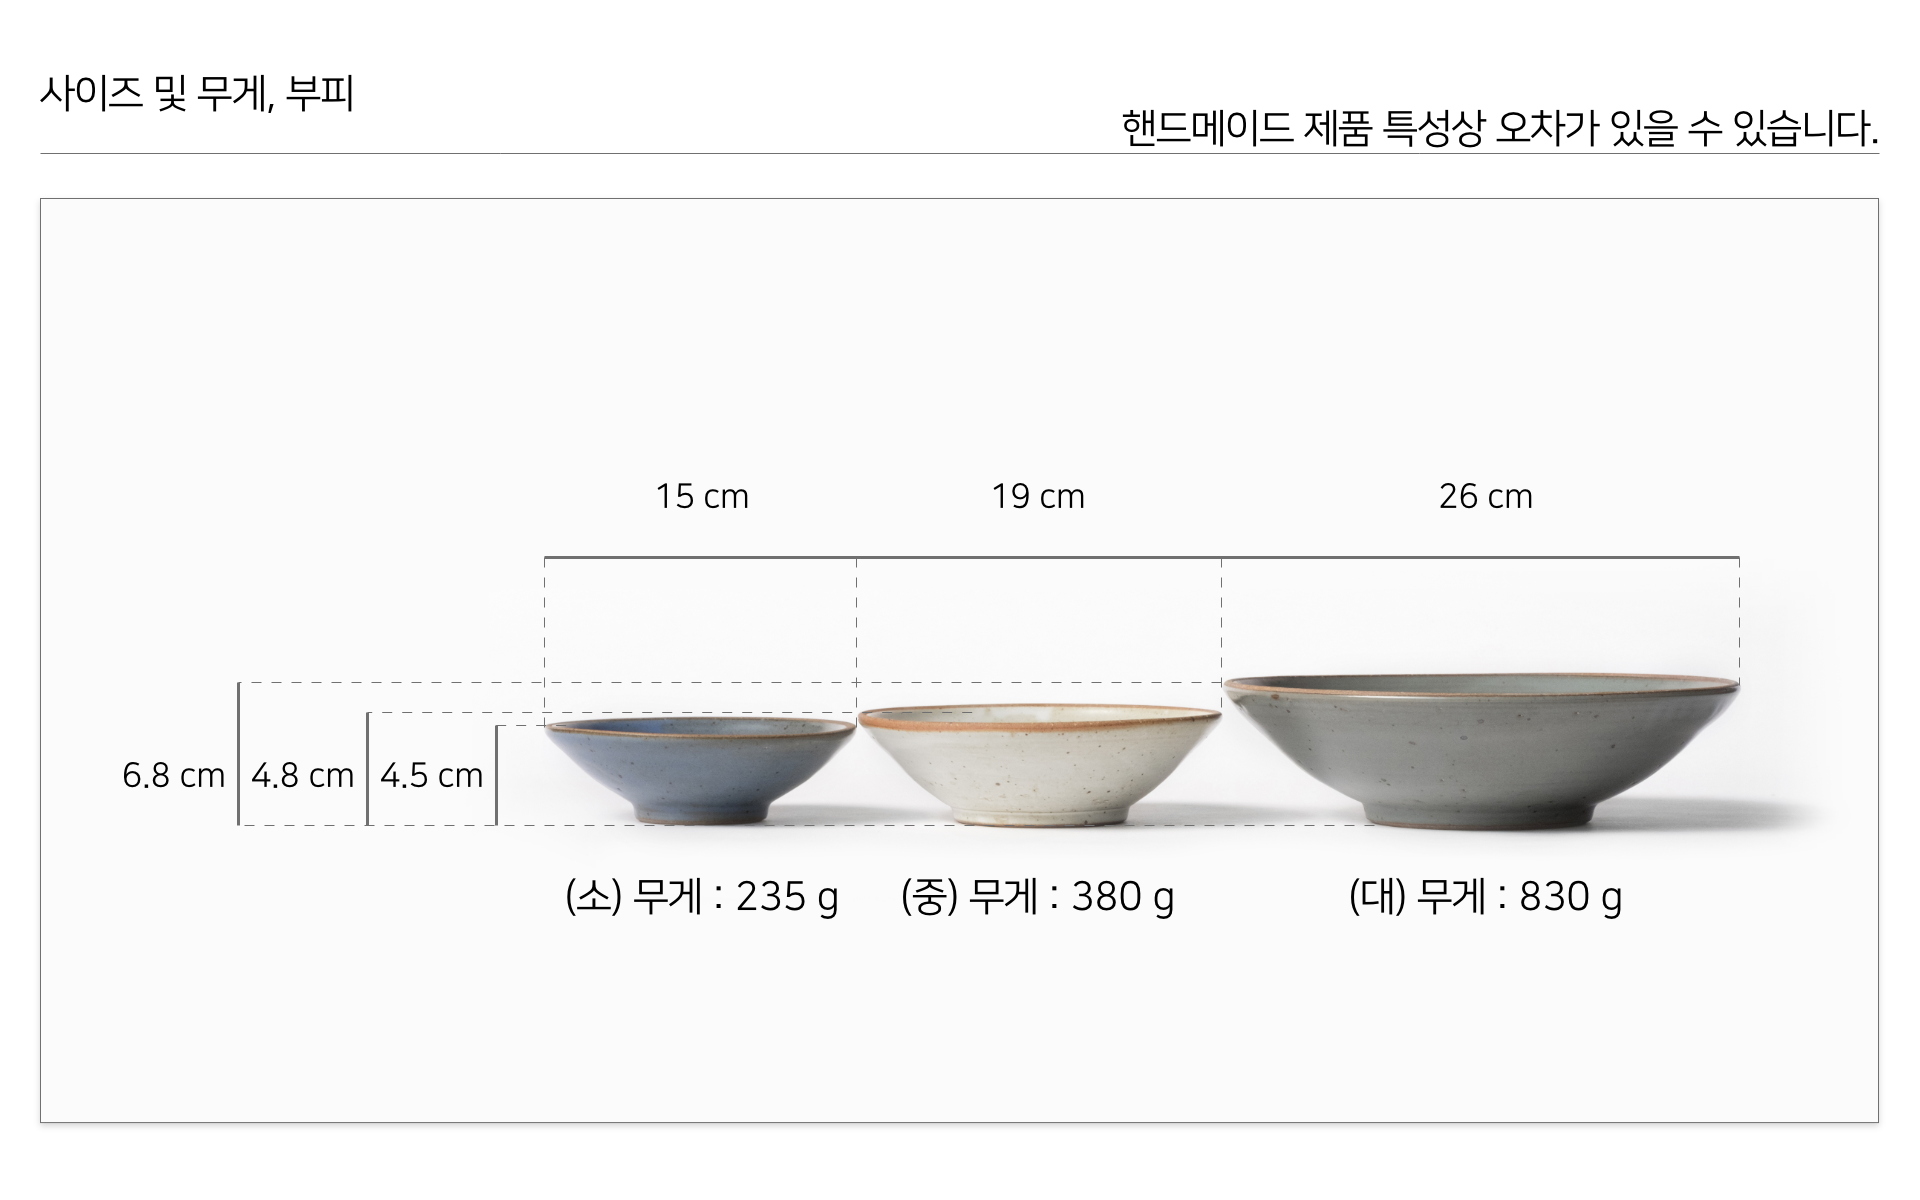Viewport: 1920px width, 1200px height.
Task: Select the "19 cm" width label
Action: click(x=1038, y=496)
